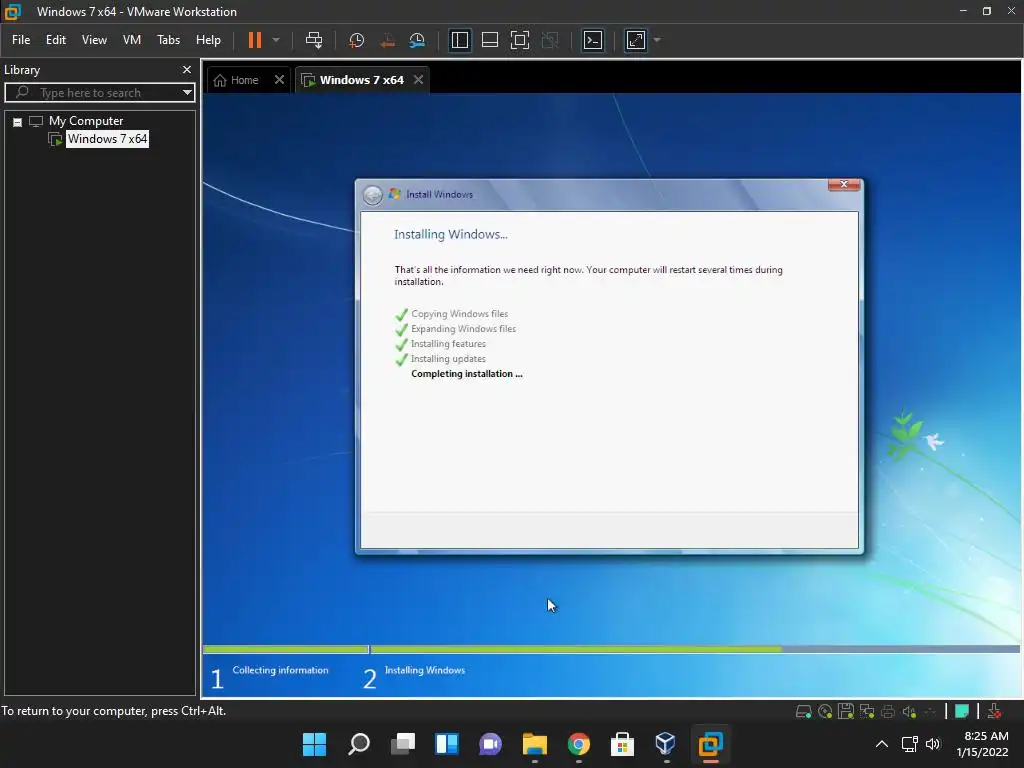
Task: Open the VM menu
Action: pos(132,40)
